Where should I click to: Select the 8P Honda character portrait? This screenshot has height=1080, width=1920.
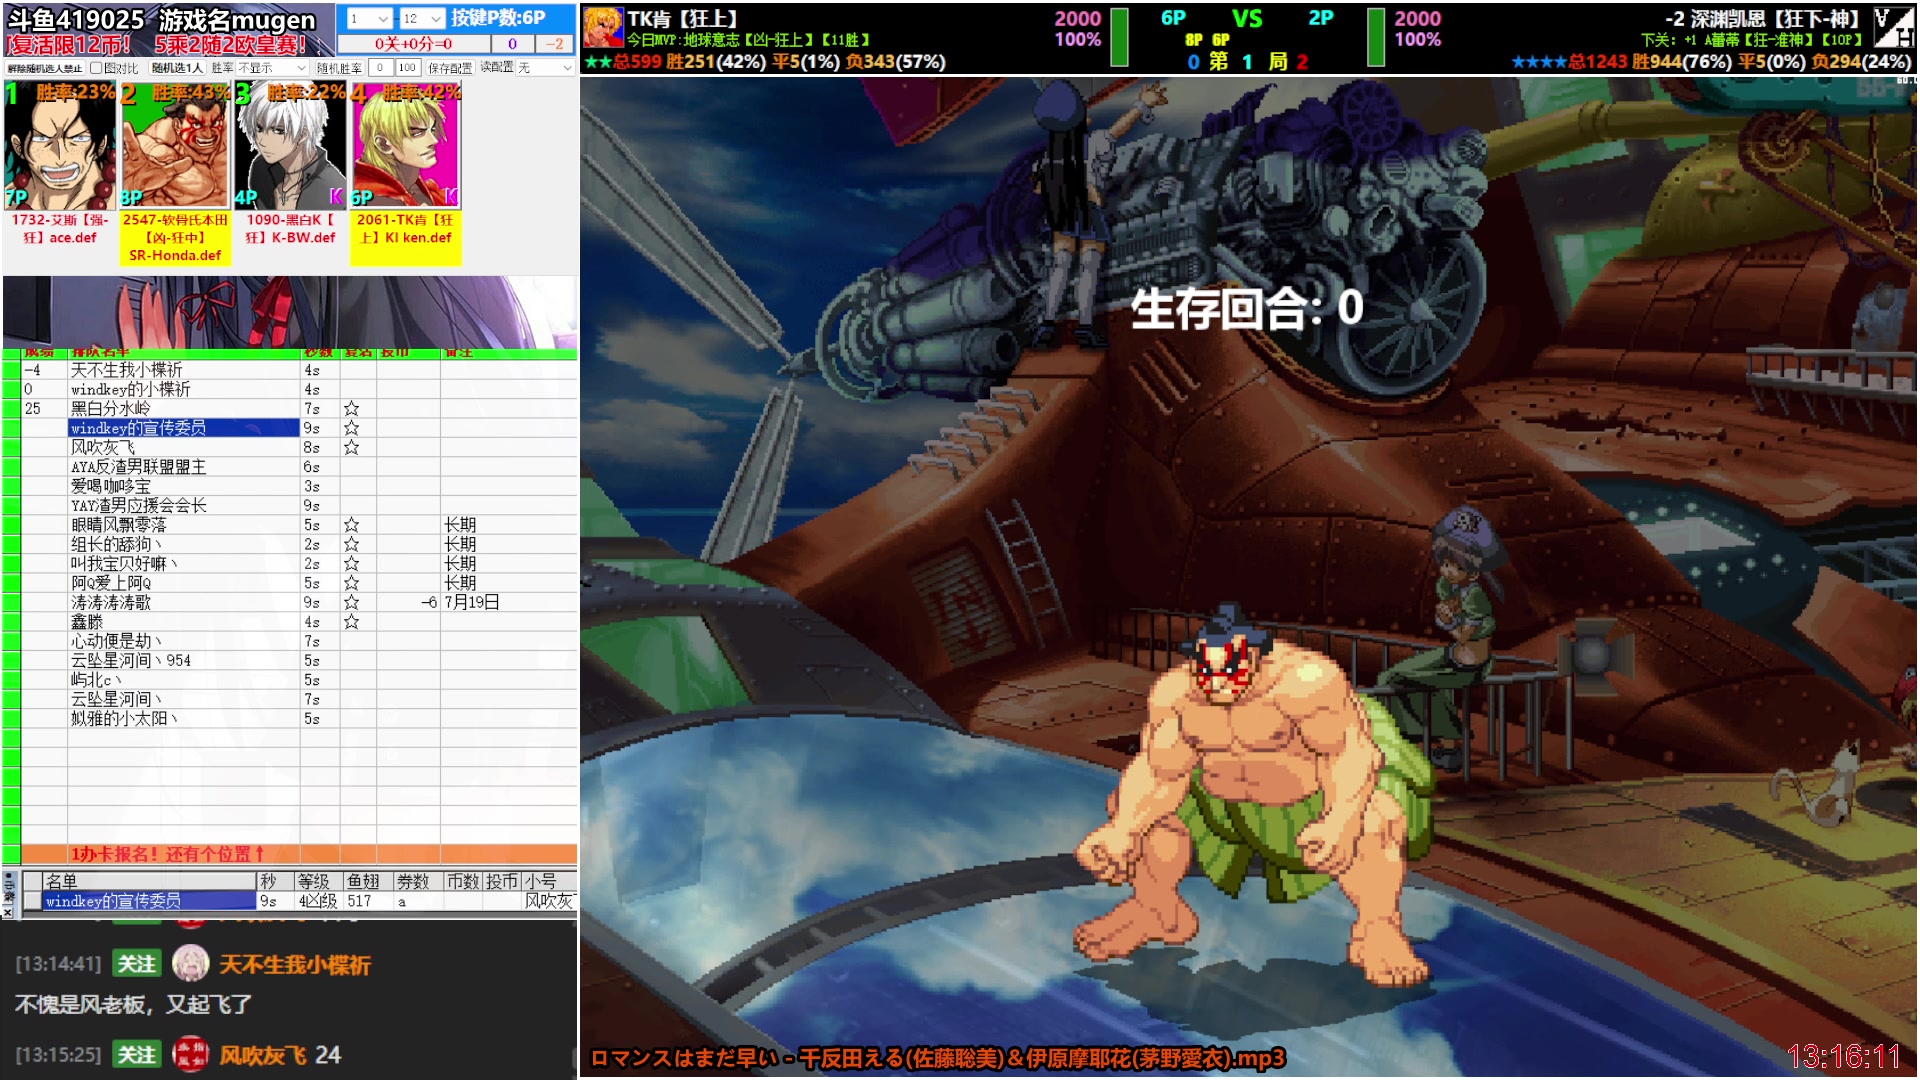175,146
